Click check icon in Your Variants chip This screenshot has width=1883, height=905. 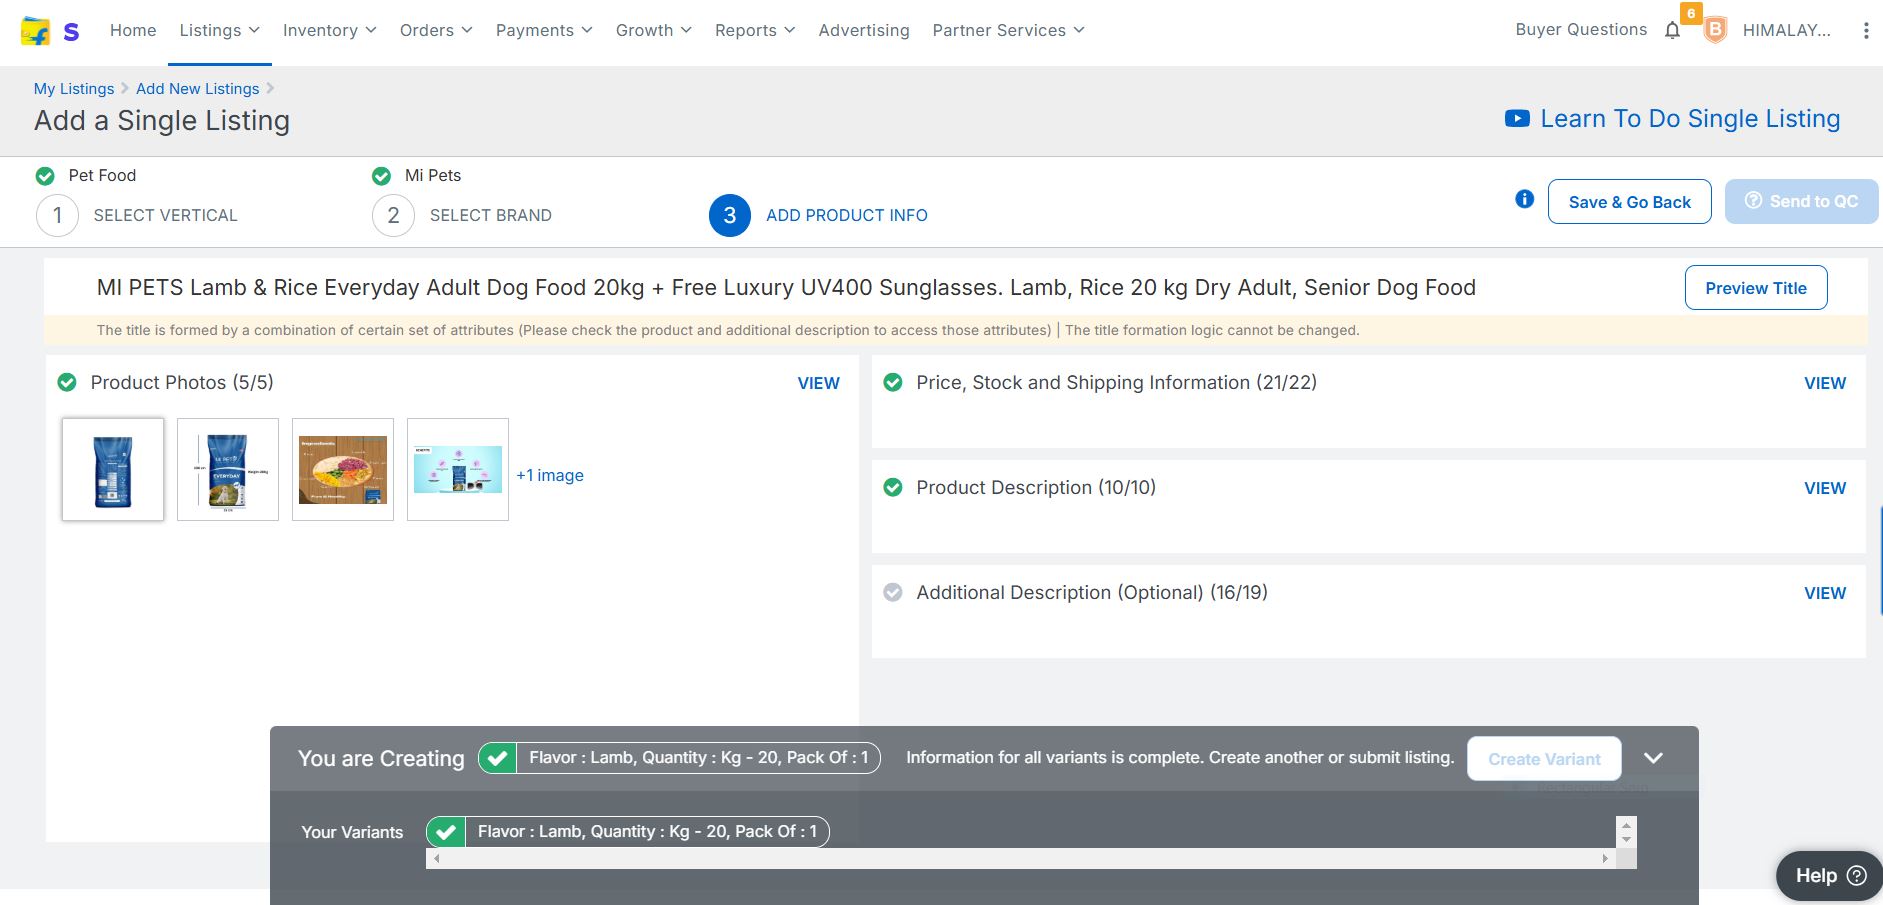click(446, 832)
